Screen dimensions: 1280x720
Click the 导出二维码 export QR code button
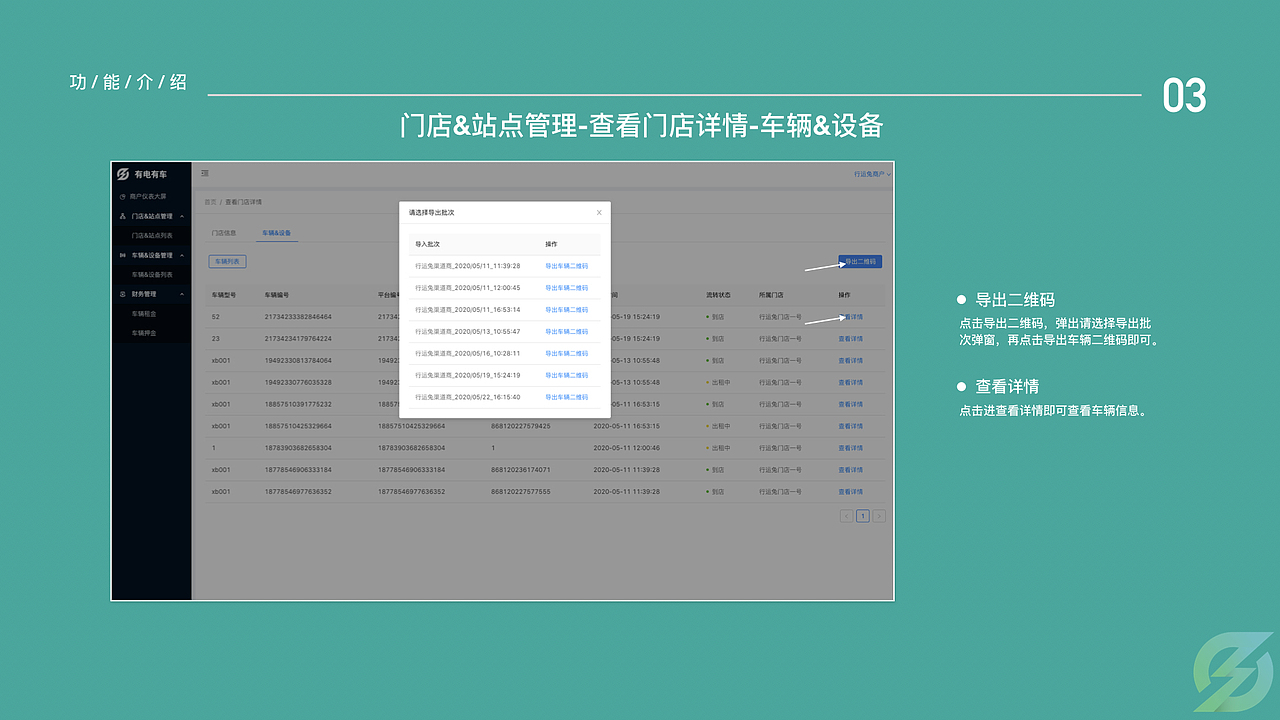tap(861, 261)
